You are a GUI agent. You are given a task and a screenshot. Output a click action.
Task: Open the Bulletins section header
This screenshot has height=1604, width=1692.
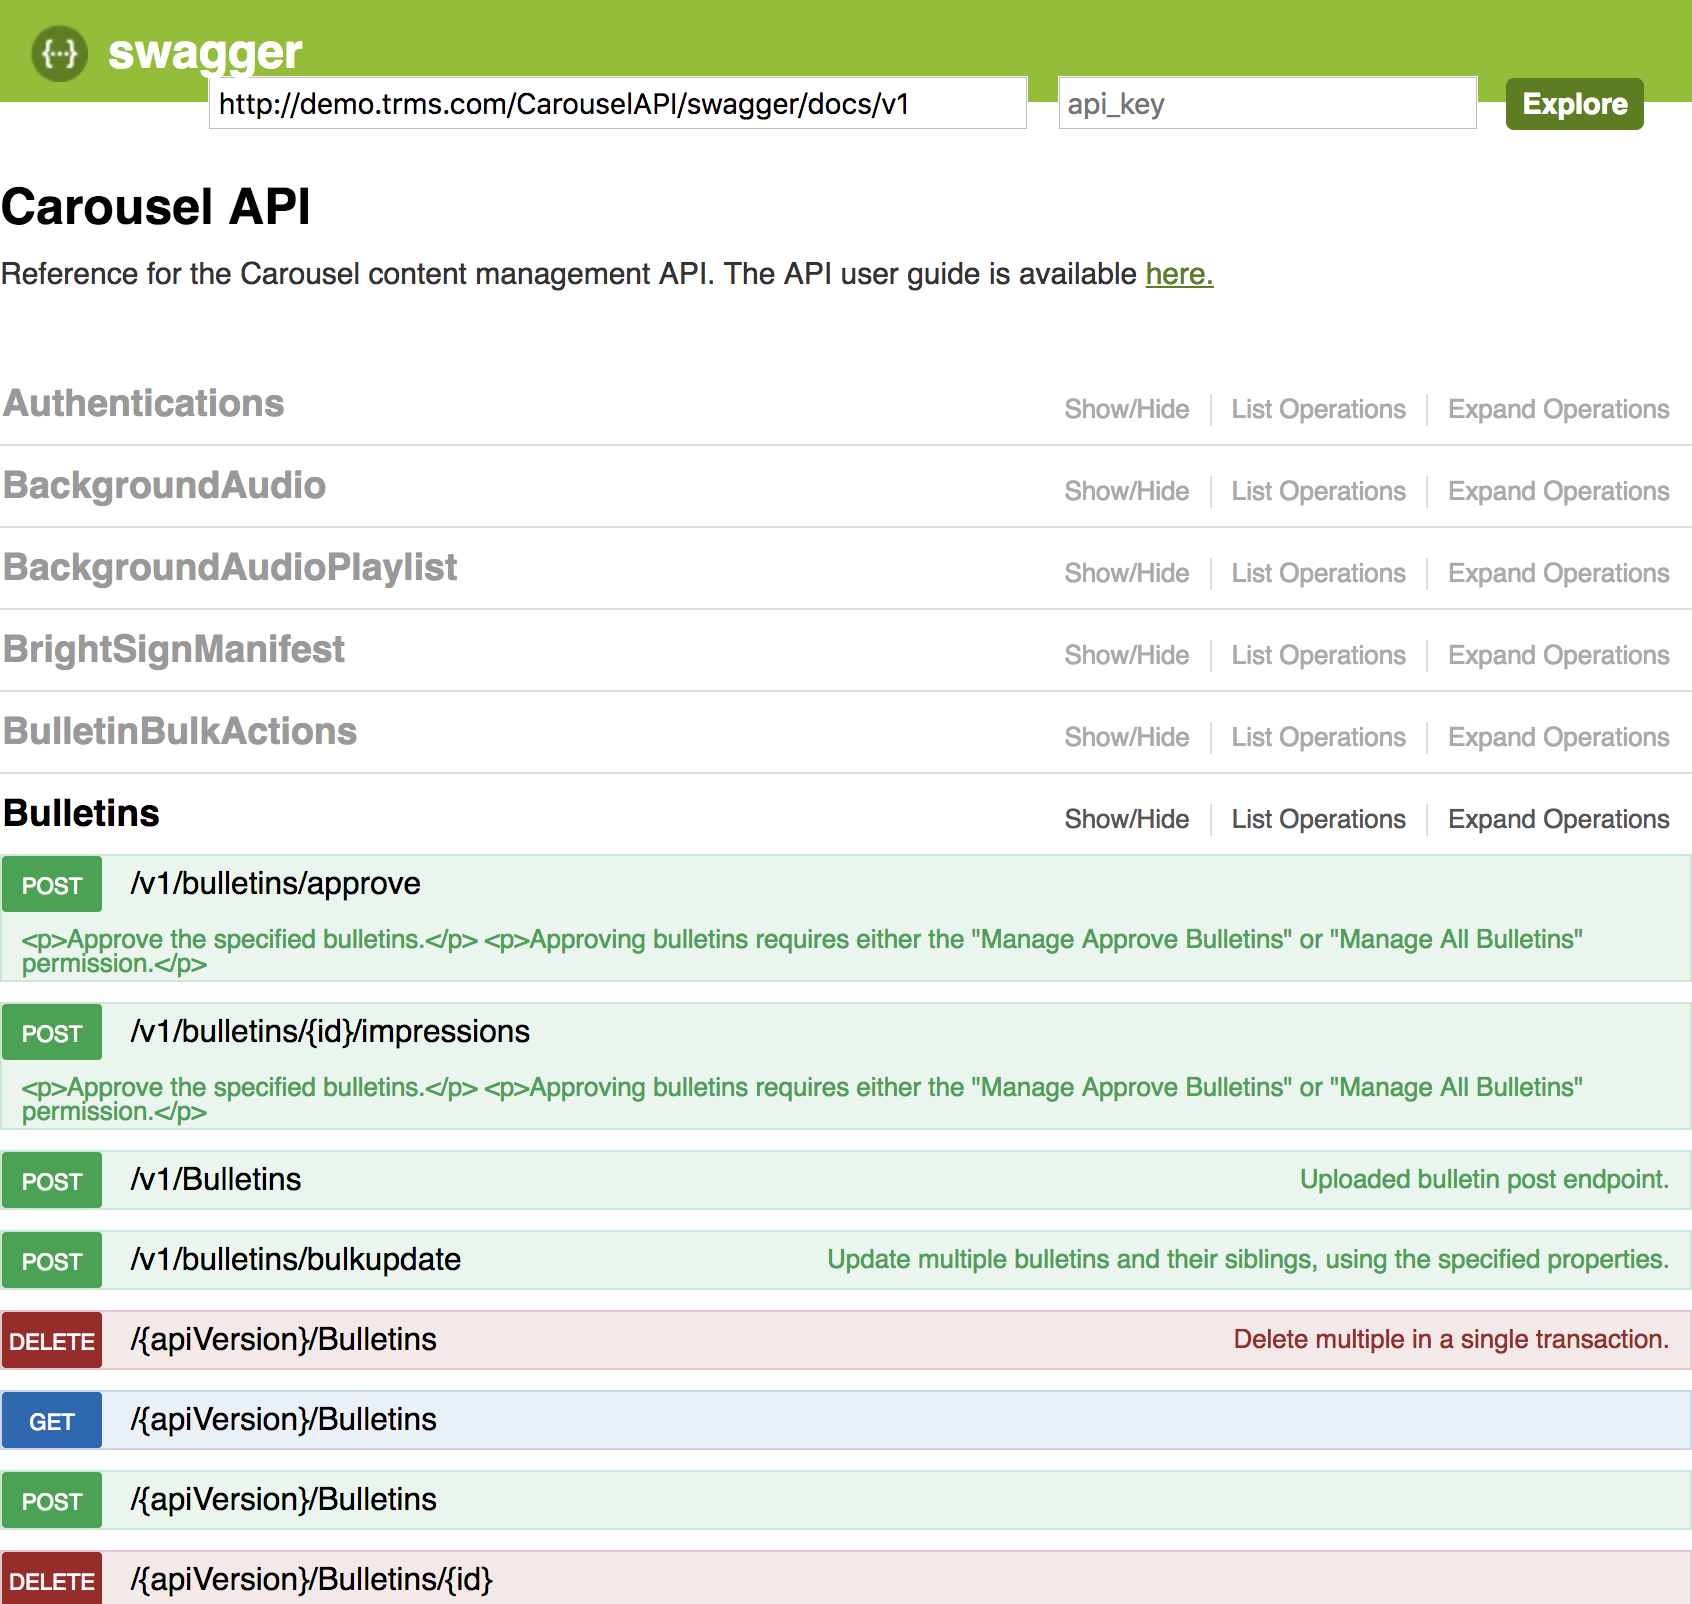pos(79,812)
